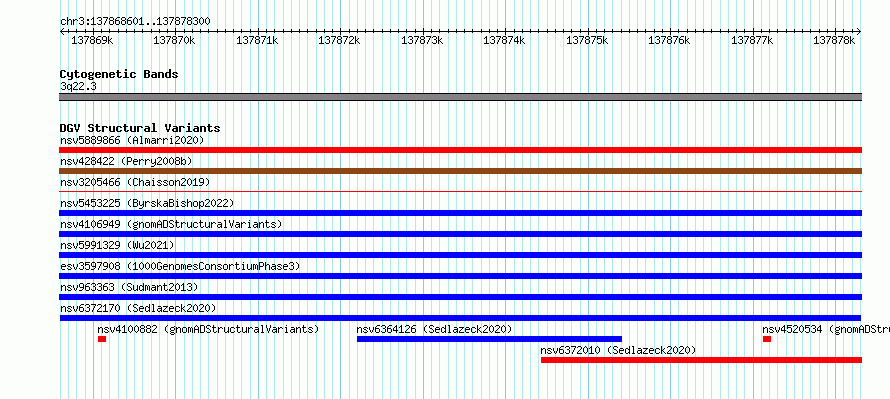Viewport: 890px width, 399px height.
Task: Click the 137875k ruler tick label
Action: pos(587,40)
